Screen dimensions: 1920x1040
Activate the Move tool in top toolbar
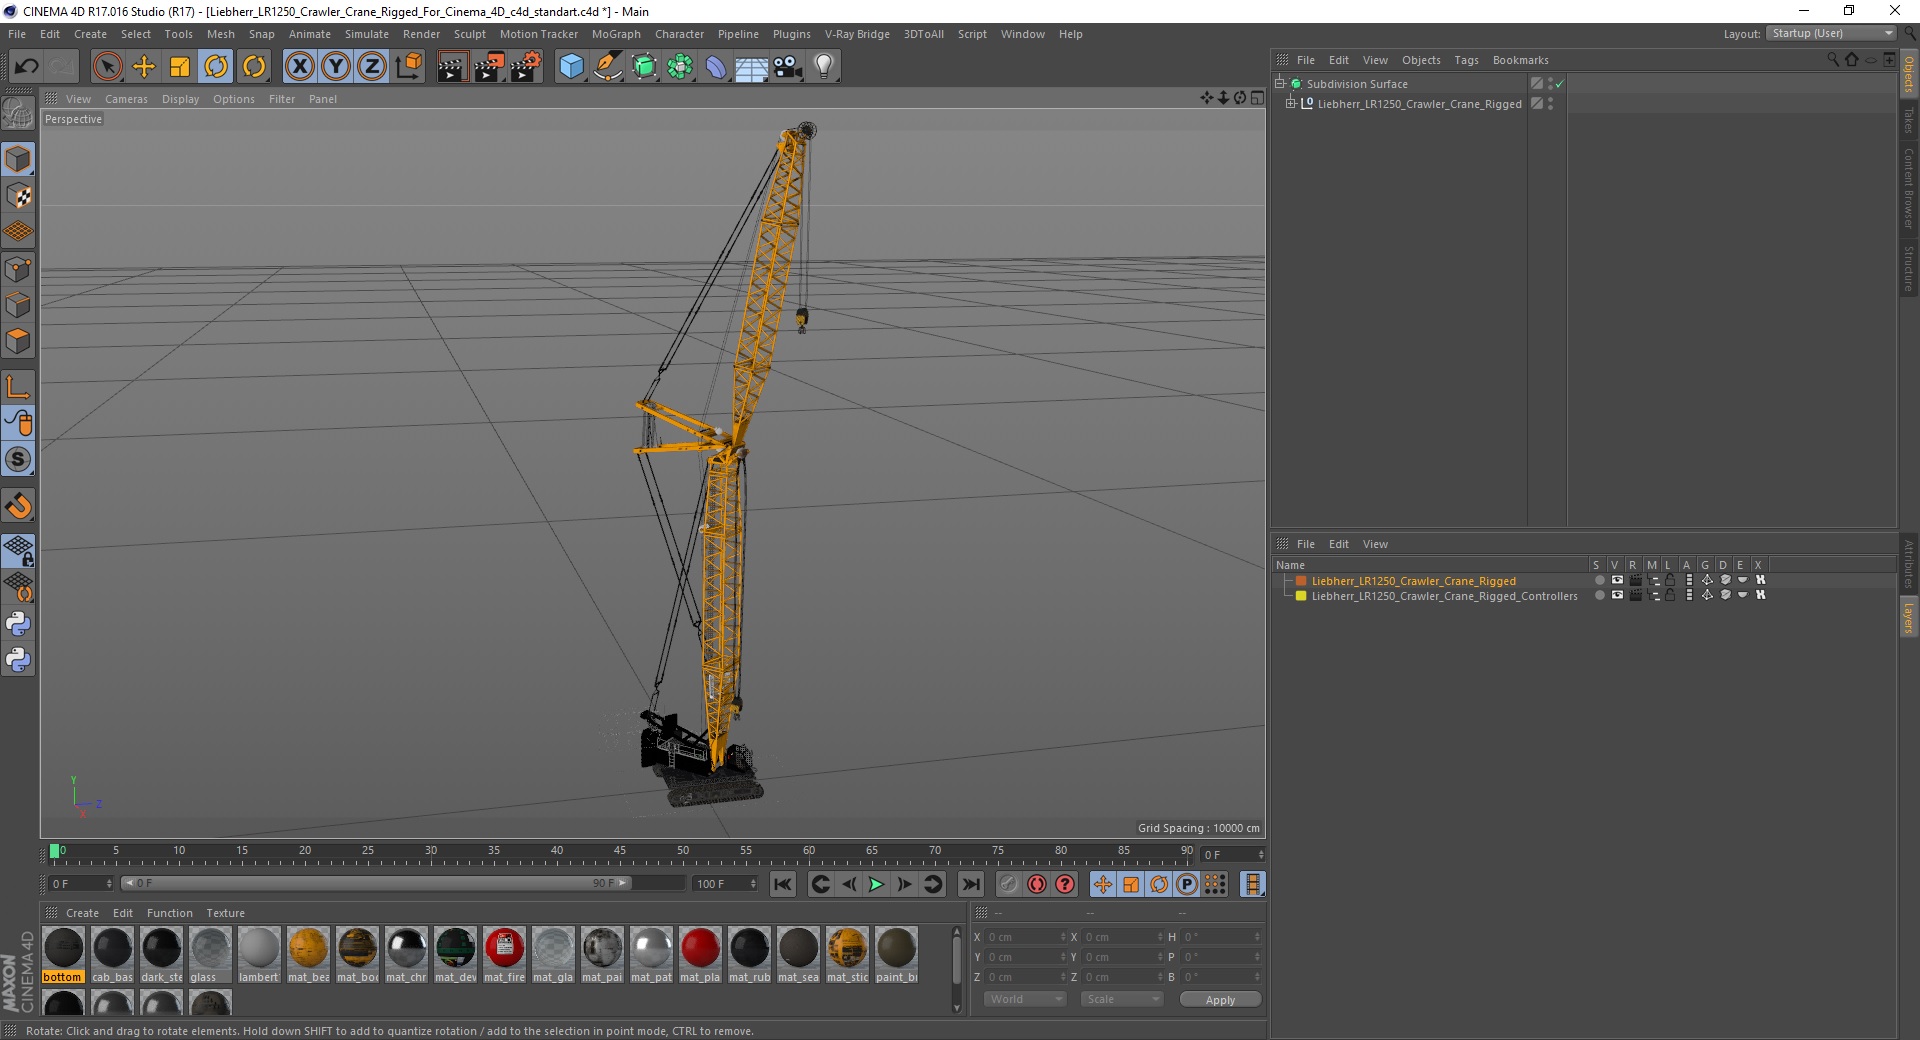point(144,67)
